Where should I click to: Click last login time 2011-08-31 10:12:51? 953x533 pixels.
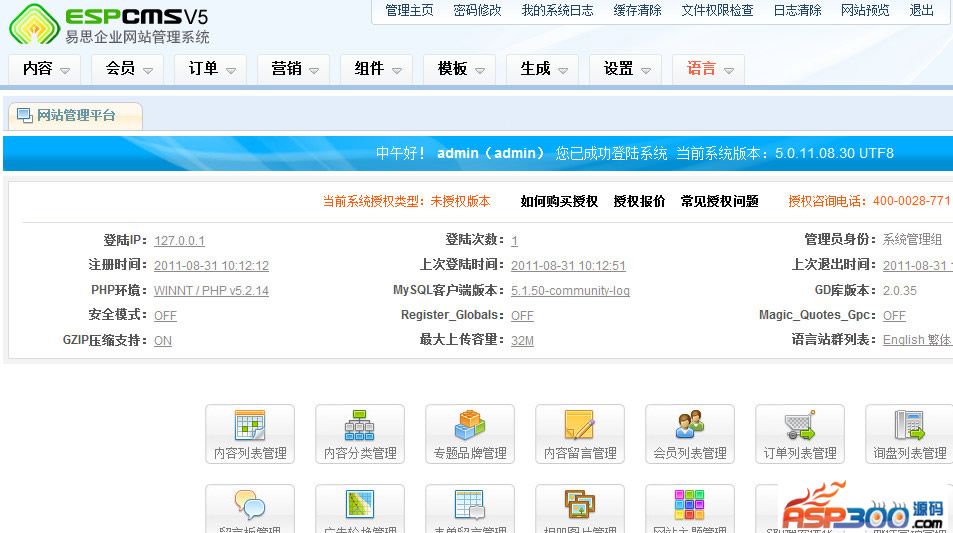[568, 266]
